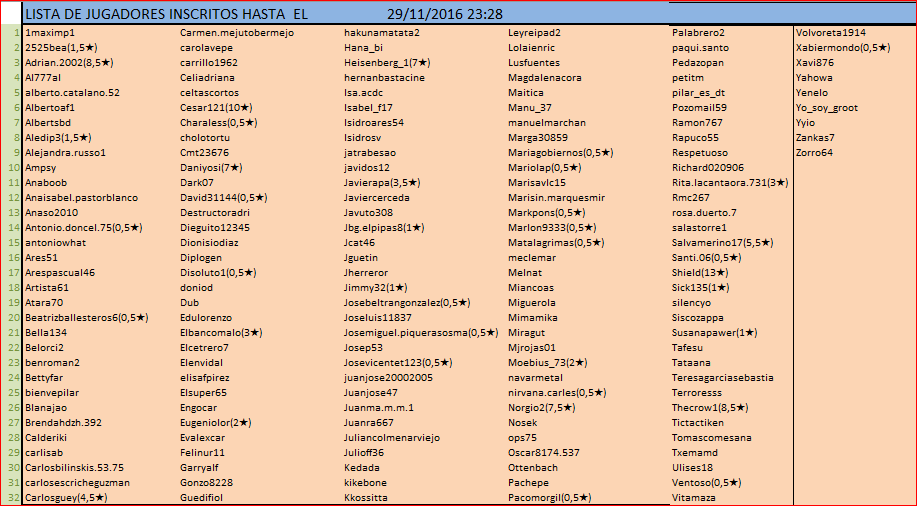Click row header number 16

pyautogui.click(x=11, y=257)
